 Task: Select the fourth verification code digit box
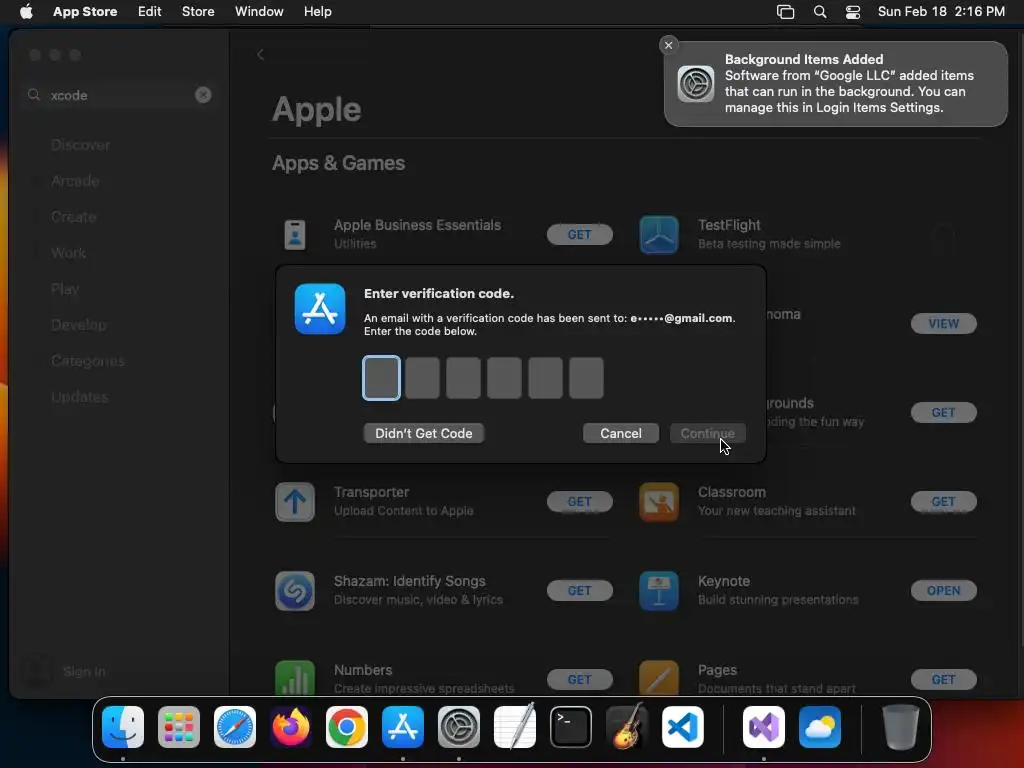point(504,378)
